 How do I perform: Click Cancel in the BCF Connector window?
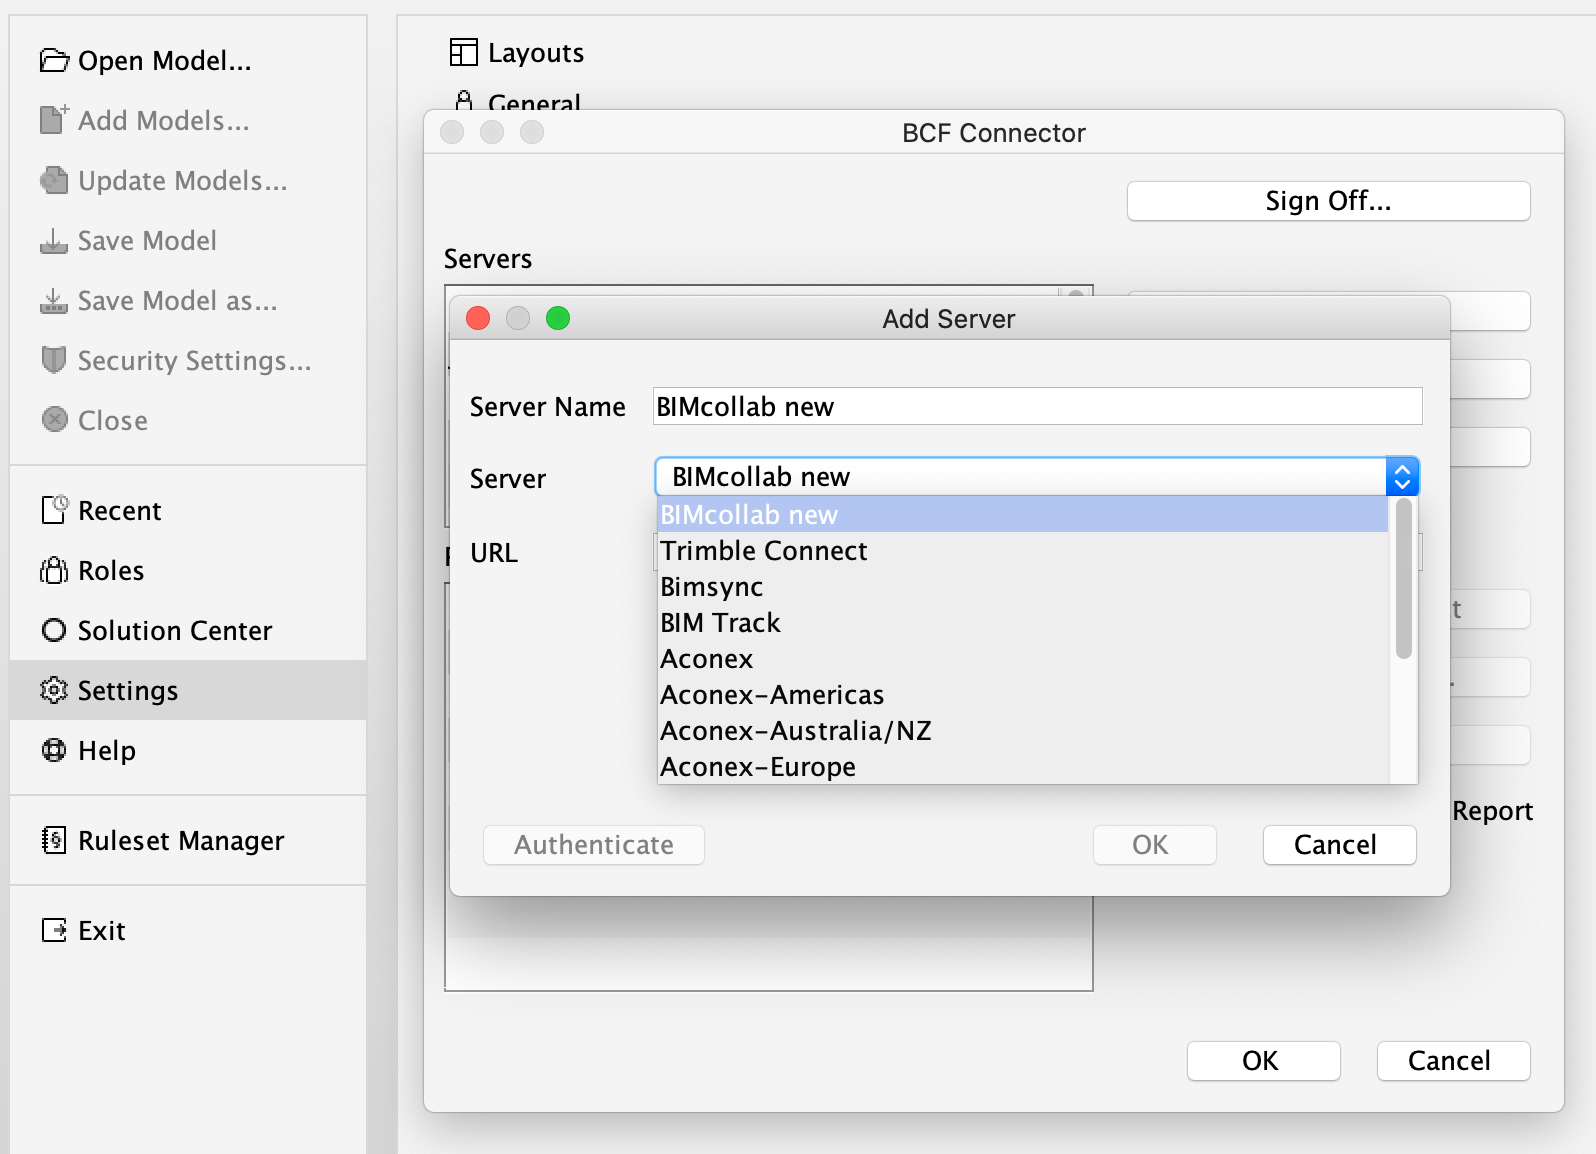[x=1453, y=1061]
